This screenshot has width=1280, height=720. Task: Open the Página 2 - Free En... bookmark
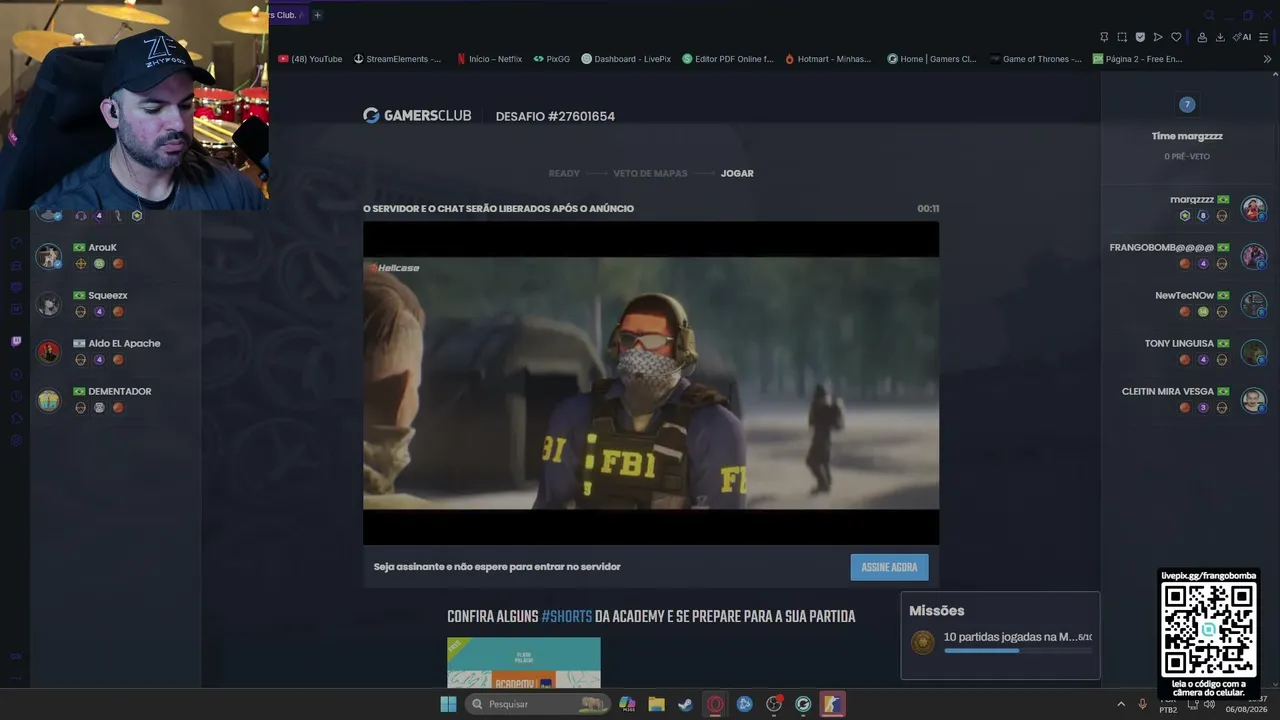point(1138,59)
